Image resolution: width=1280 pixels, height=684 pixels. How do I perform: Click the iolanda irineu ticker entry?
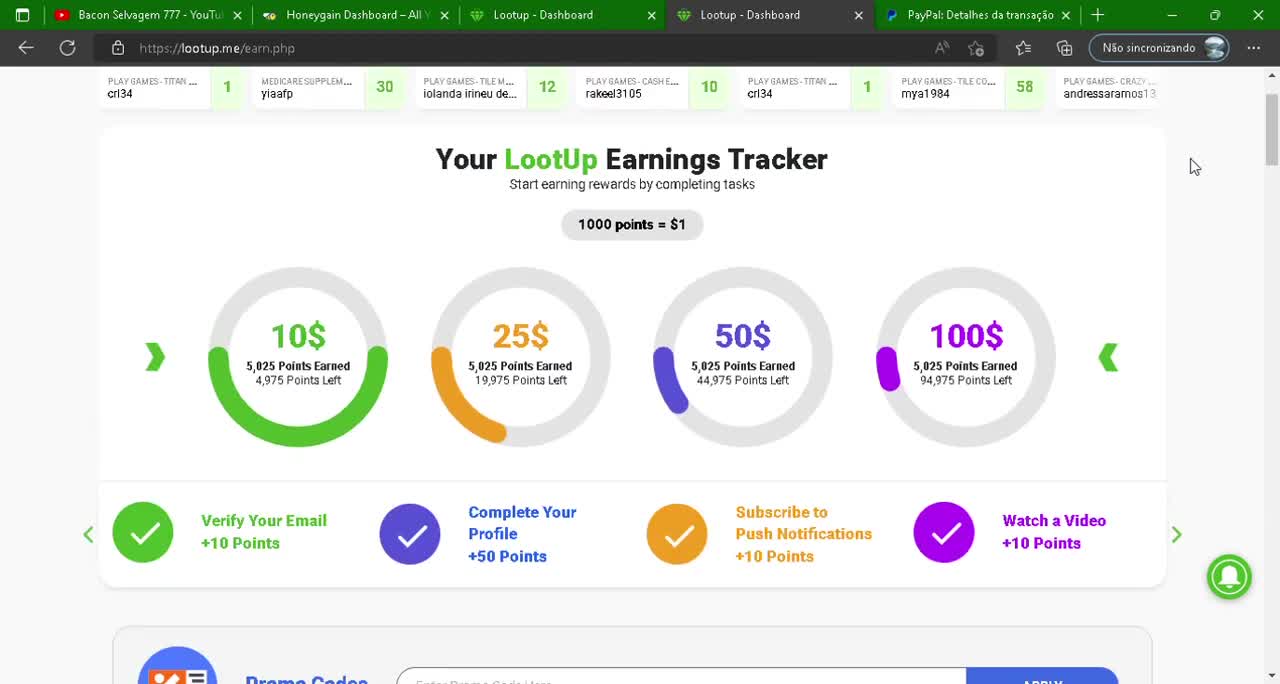[490, 87]
